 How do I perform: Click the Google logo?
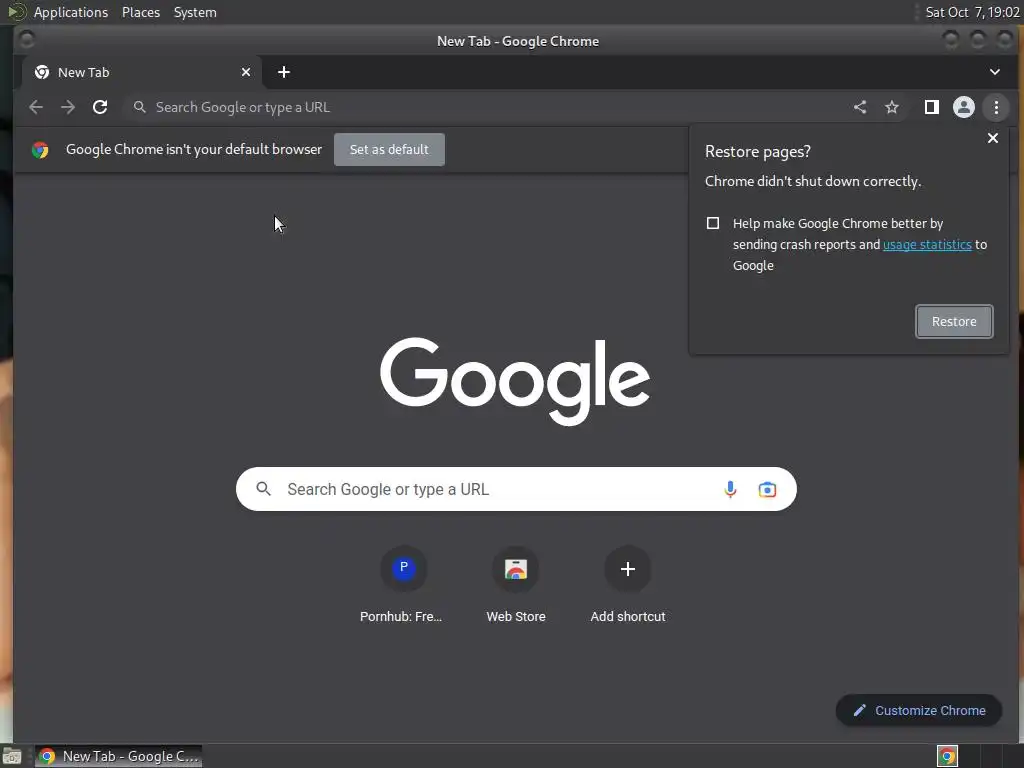point(515,381)
